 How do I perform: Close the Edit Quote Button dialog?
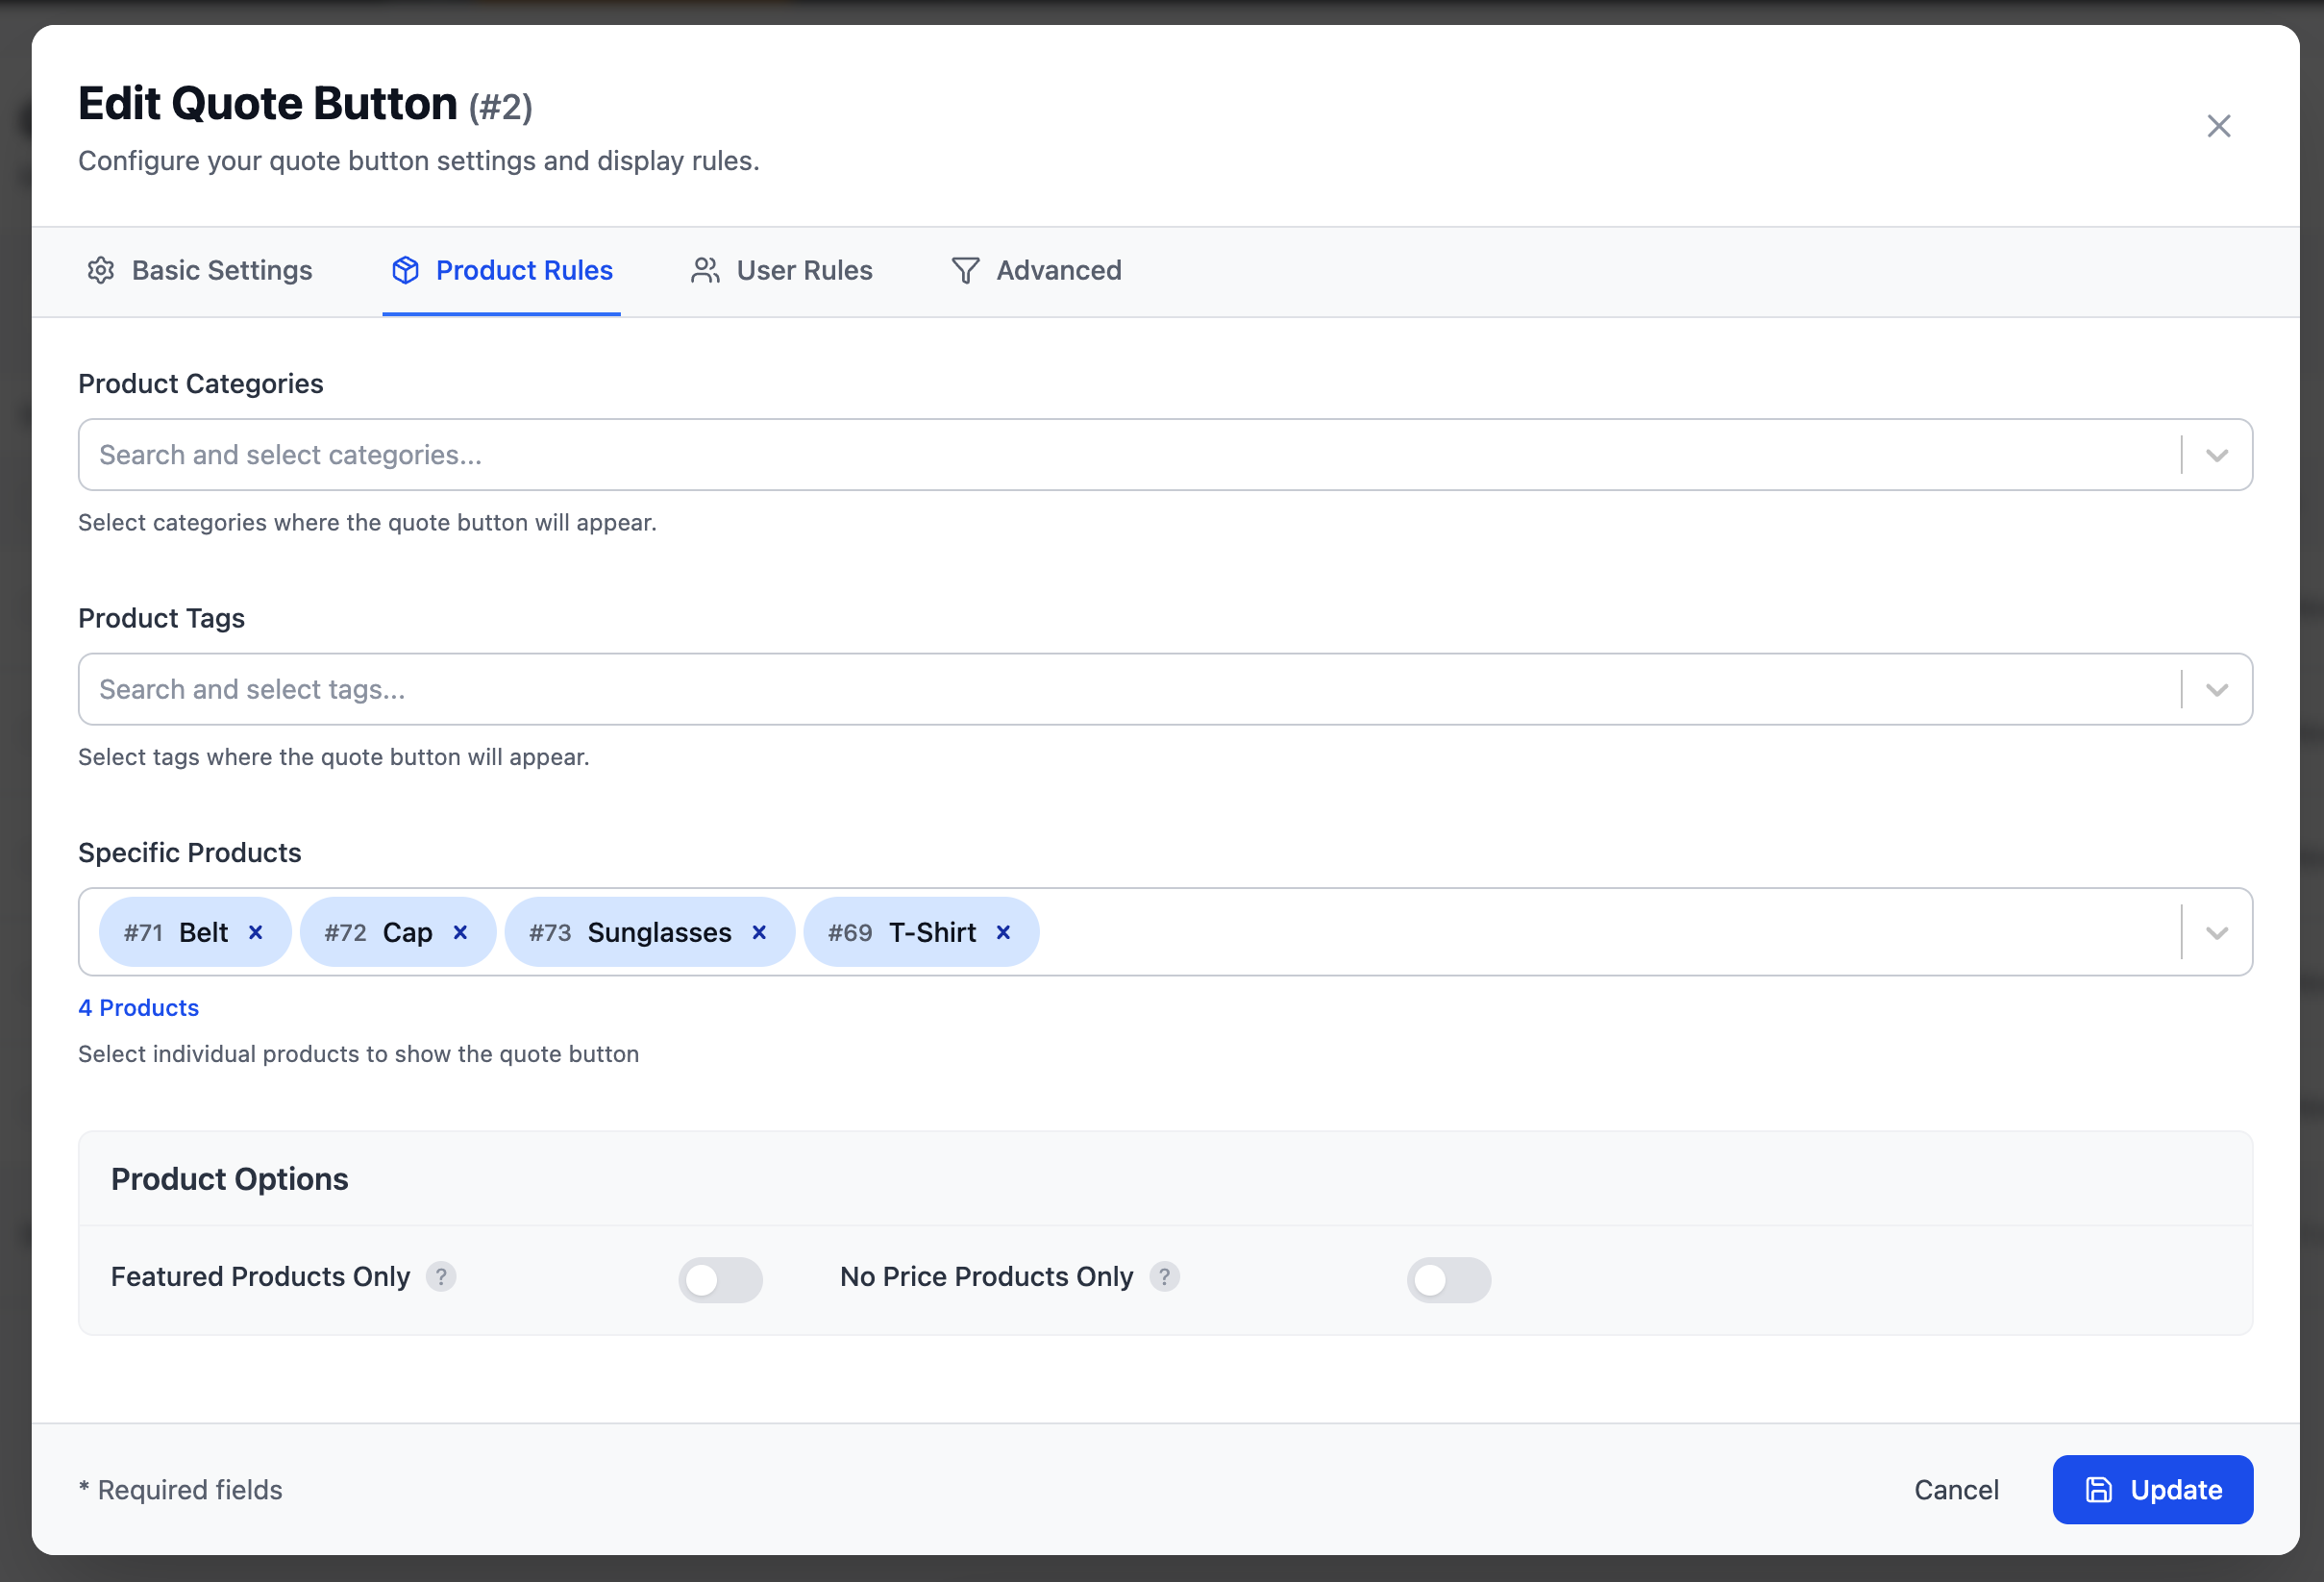(2218, 126)
